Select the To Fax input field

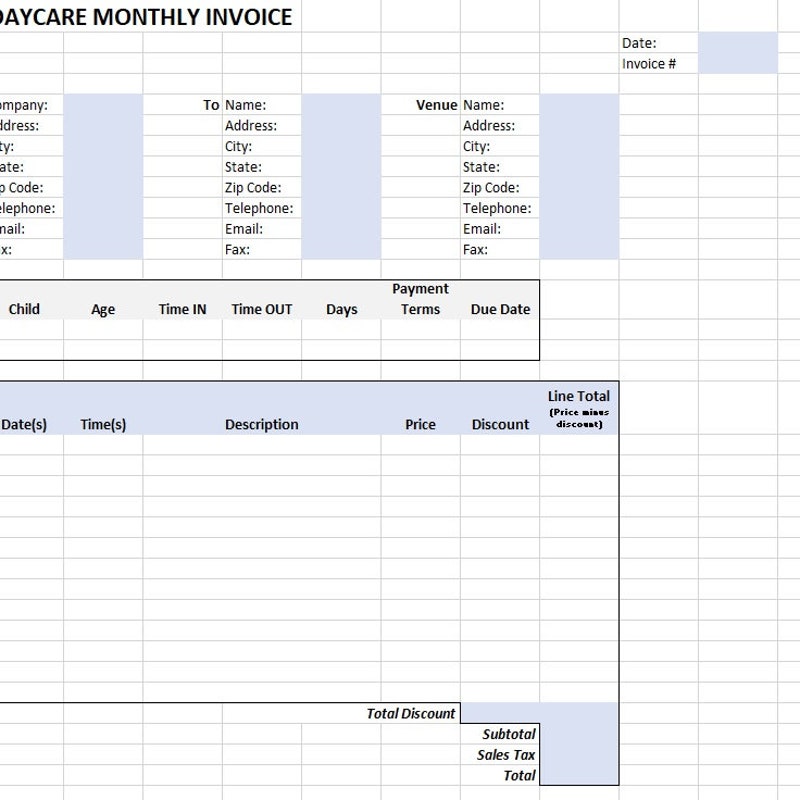tap(340, 250)
